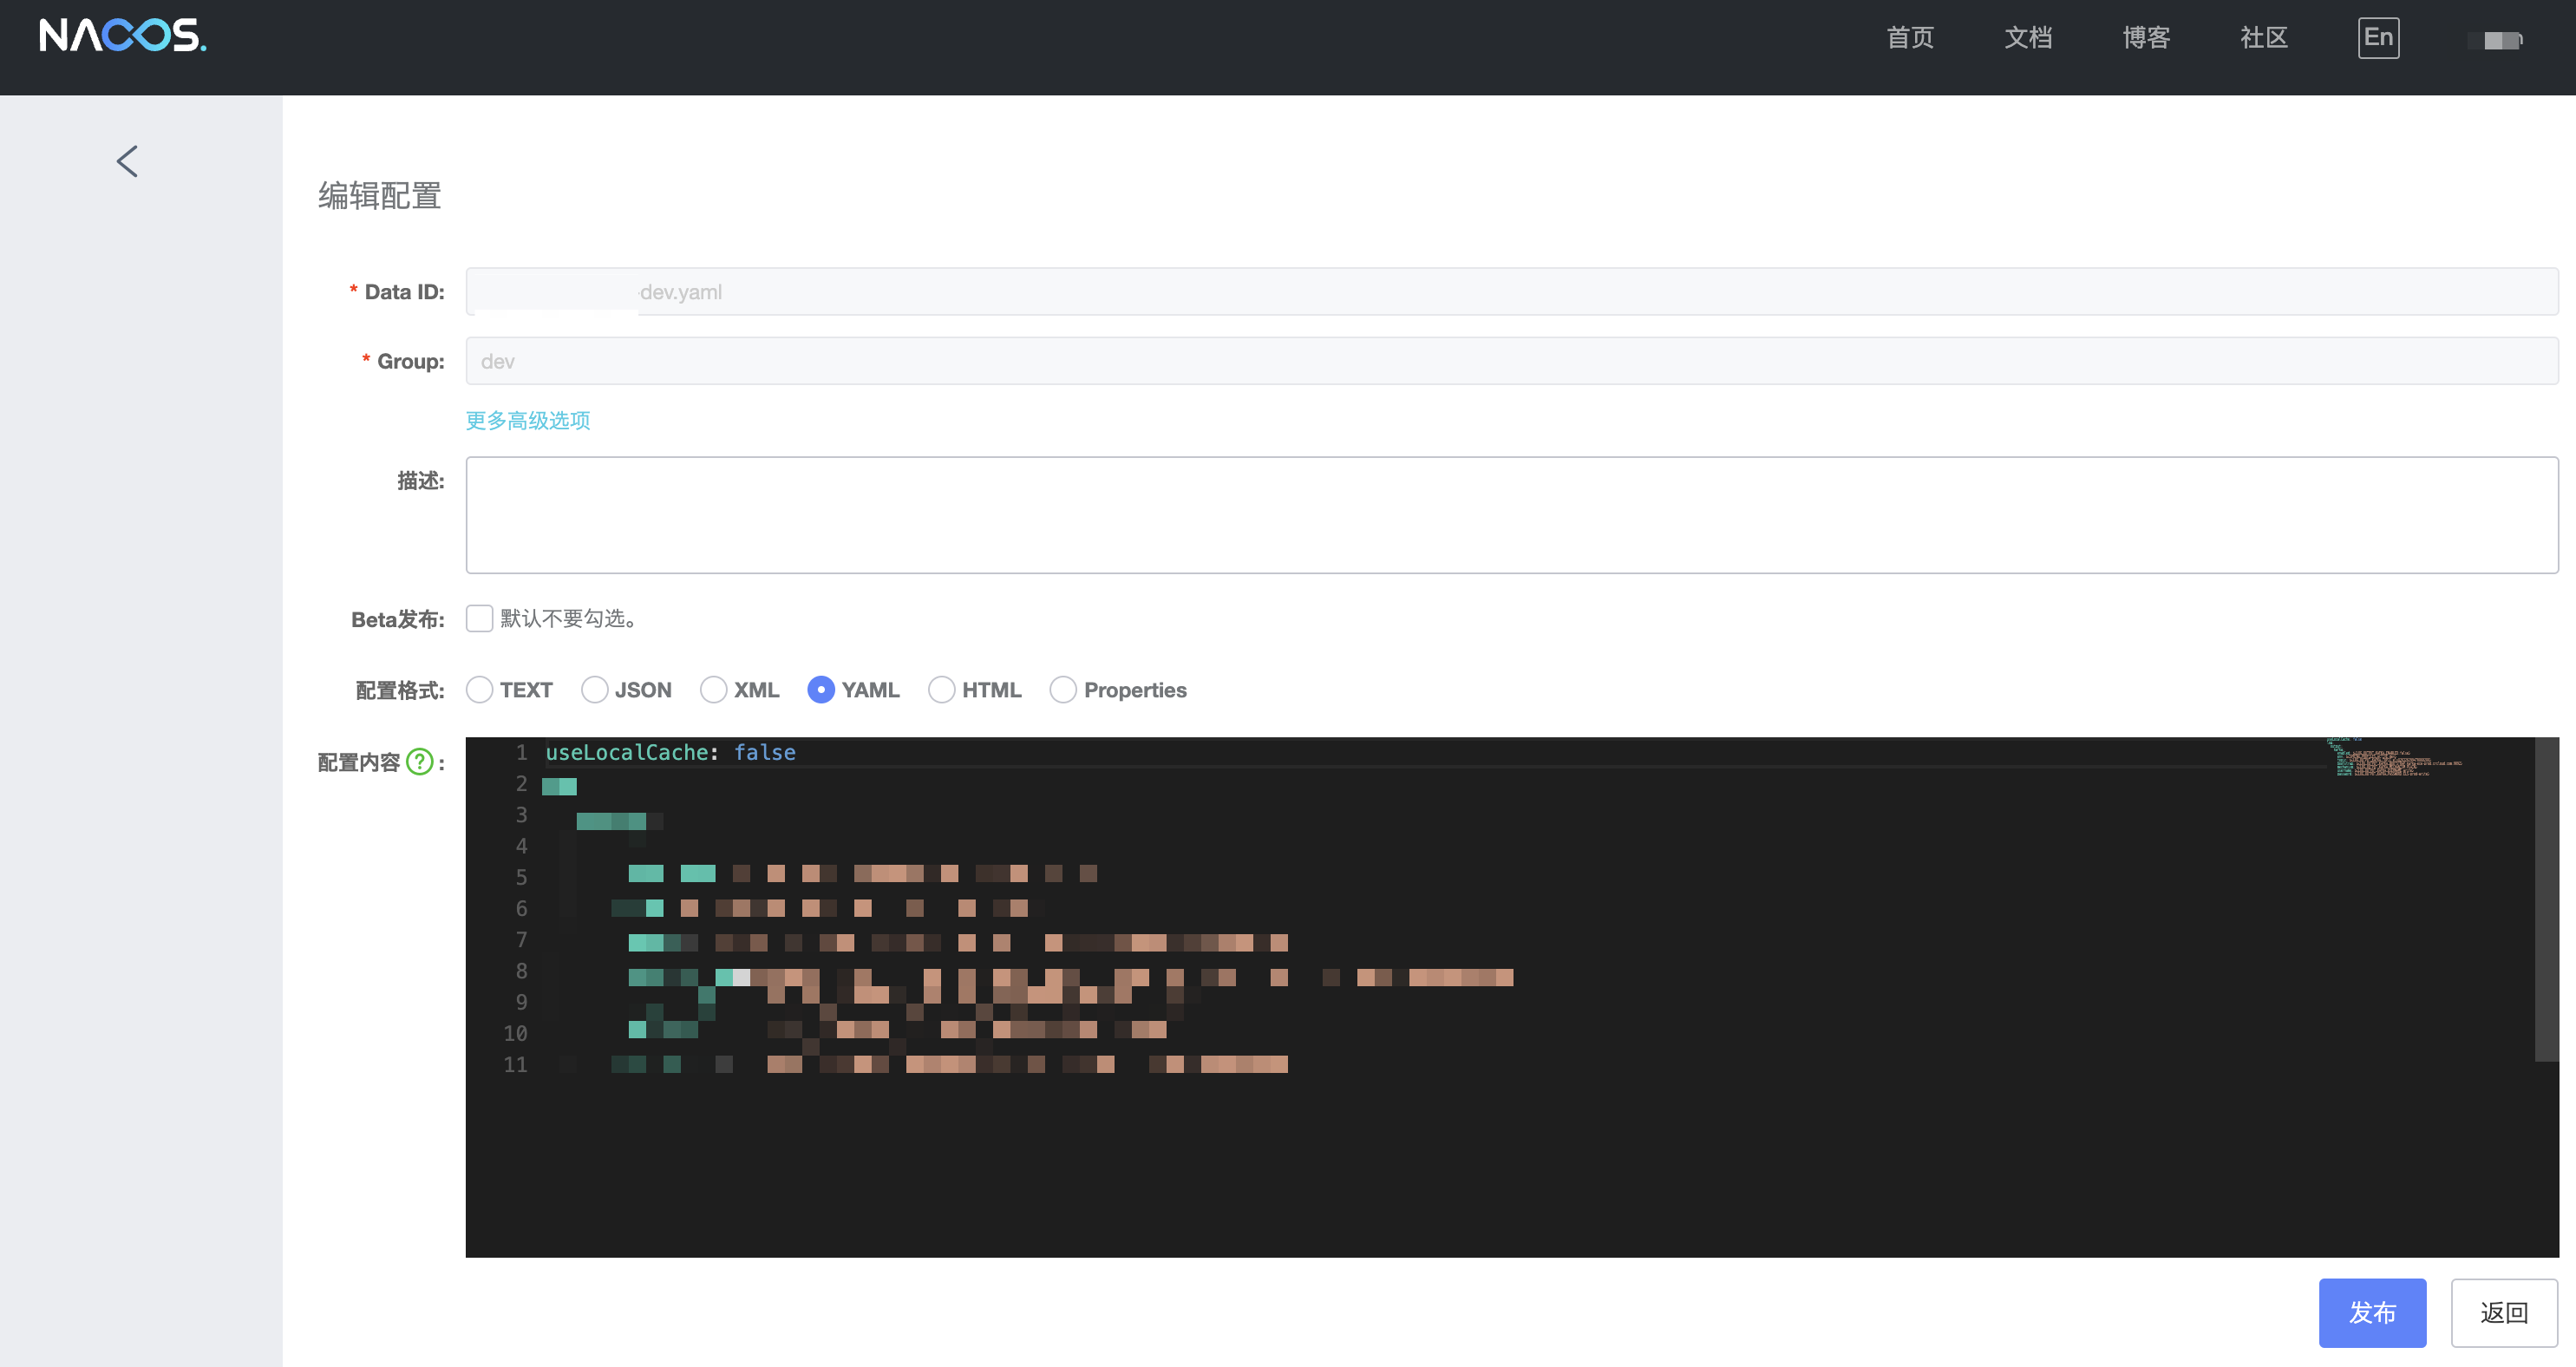Open the 社区 menu item
Image resolution: width=2576 pixels, height=1367 pixels.
(2264, 38)
